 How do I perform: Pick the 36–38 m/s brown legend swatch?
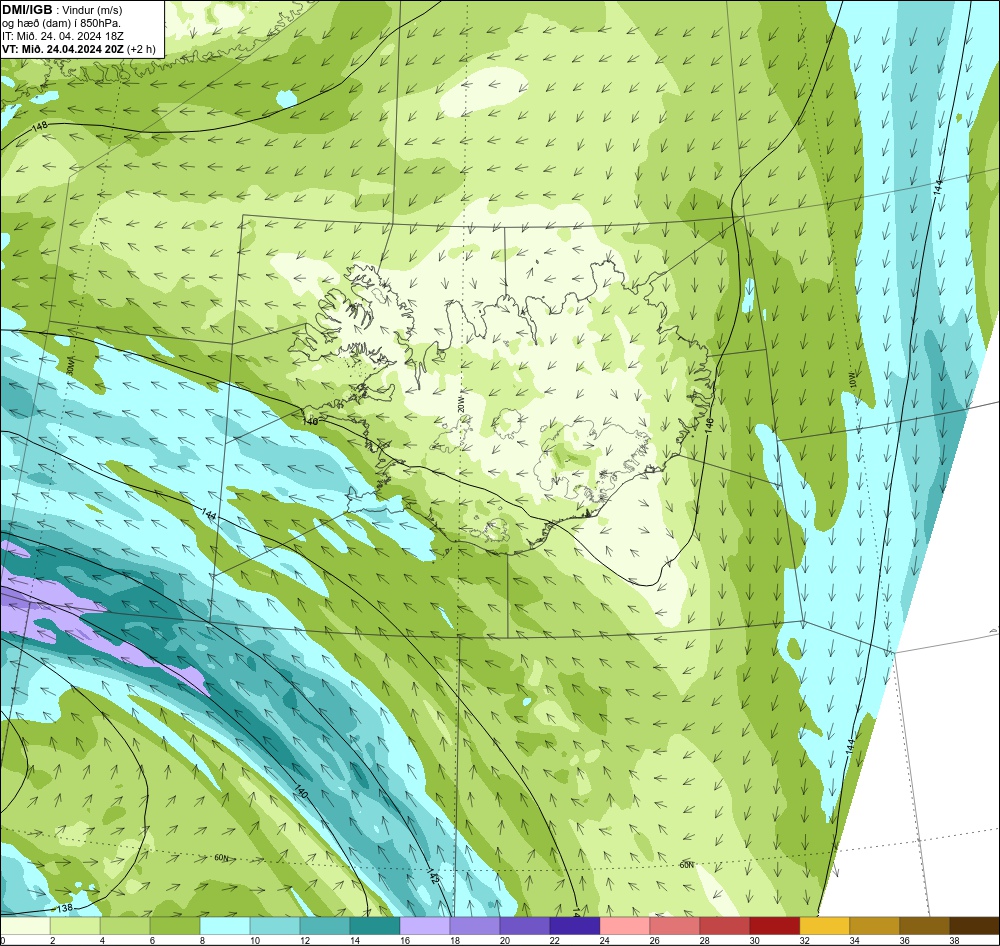(x=924, y=926)
